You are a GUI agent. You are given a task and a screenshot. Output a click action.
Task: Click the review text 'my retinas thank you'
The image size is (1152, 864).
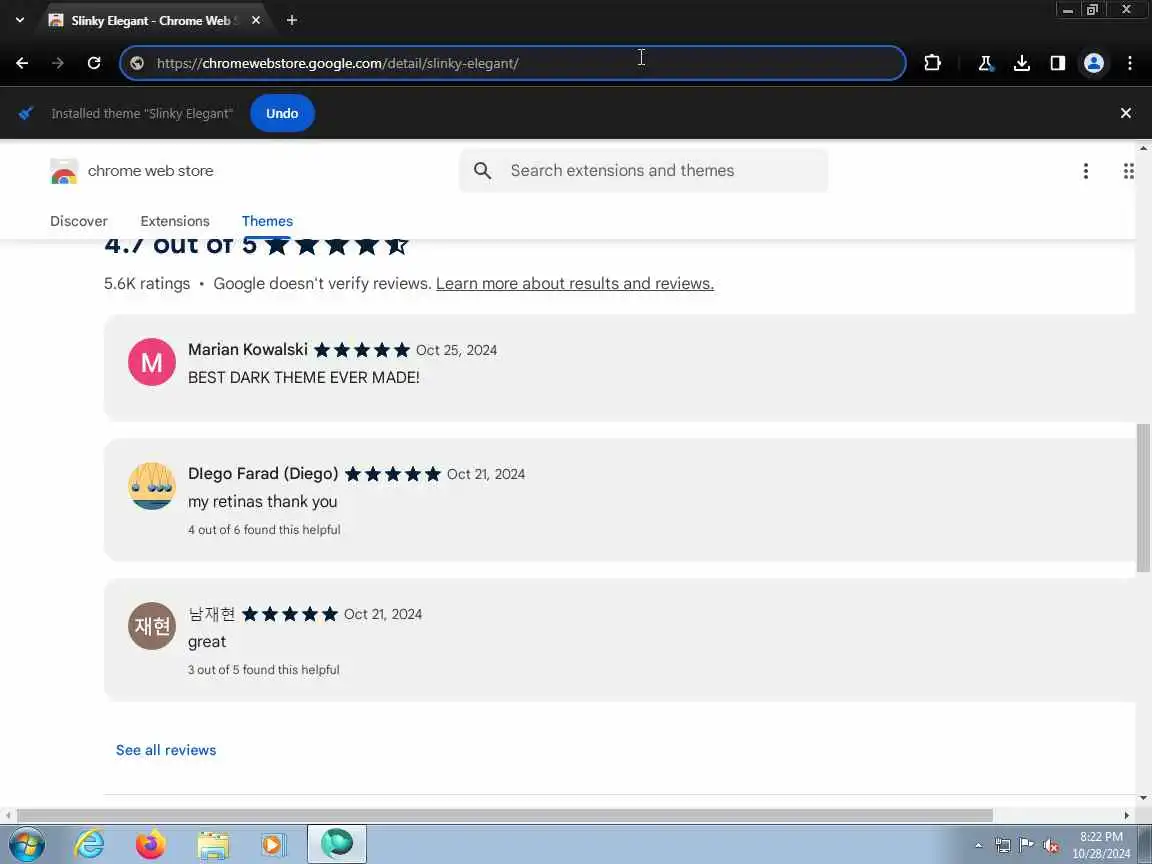(262, 502)
